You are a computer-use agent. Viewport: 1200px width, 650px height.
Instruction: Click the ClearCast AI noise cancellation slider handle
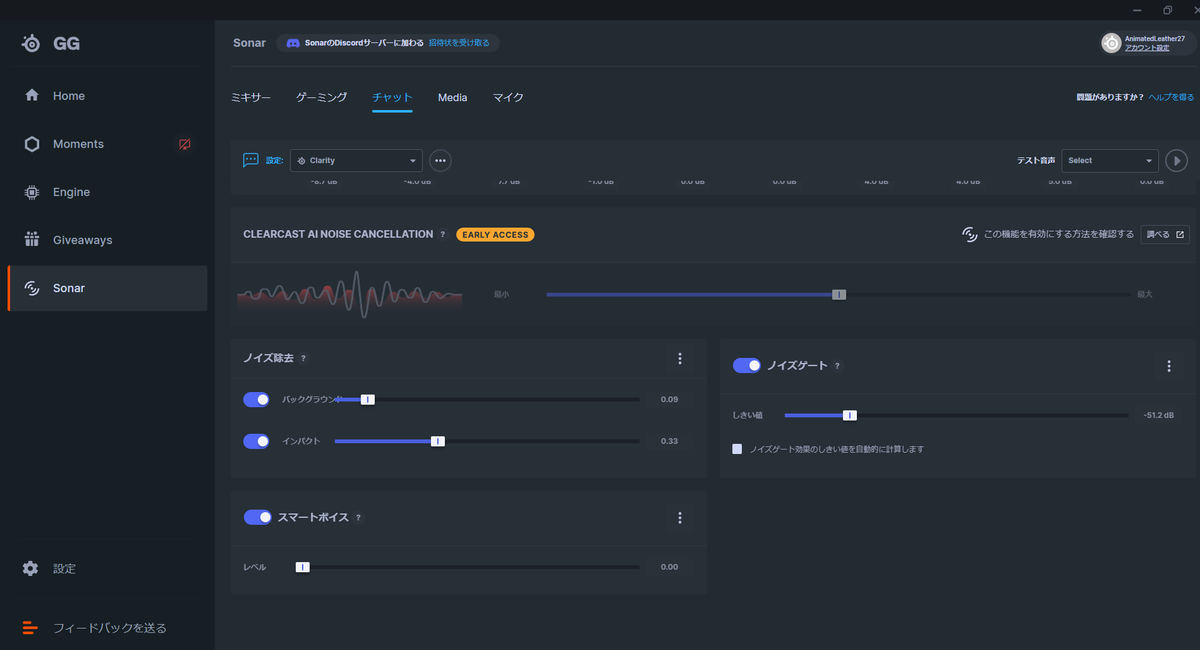(x=839, y=294)
